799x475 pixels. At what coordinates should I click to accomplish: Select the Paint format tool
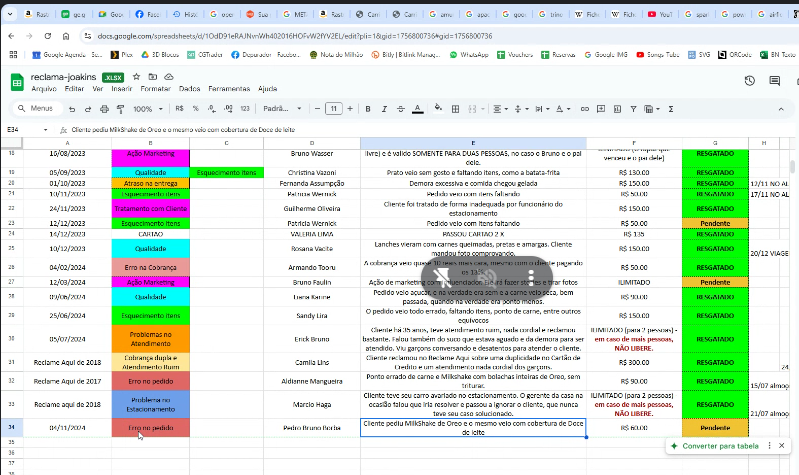click(x=119, y=108)
